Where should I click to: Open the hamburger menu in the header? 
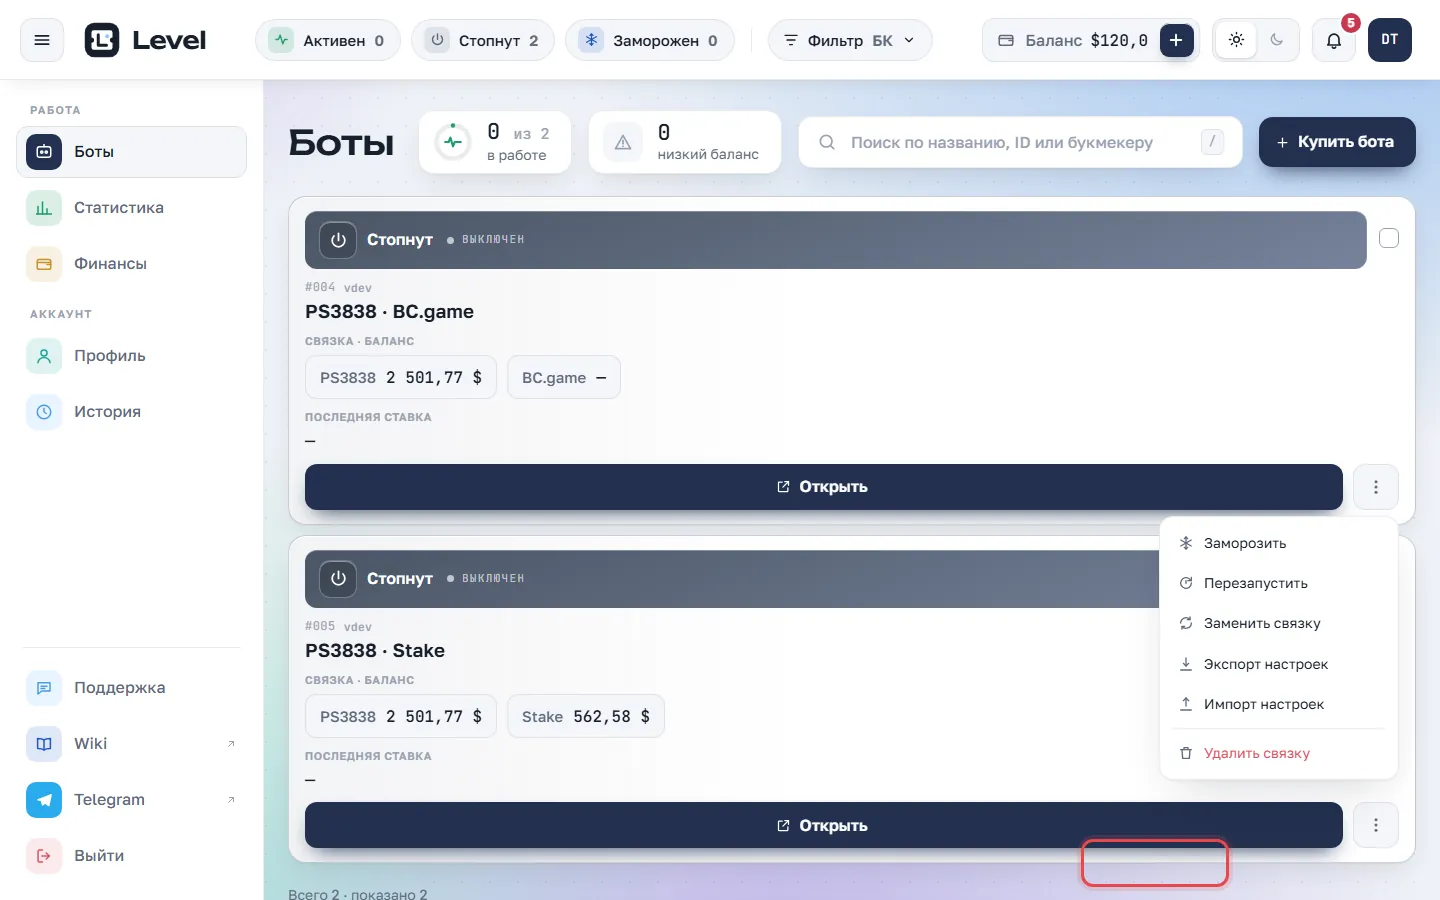[42, 40]
